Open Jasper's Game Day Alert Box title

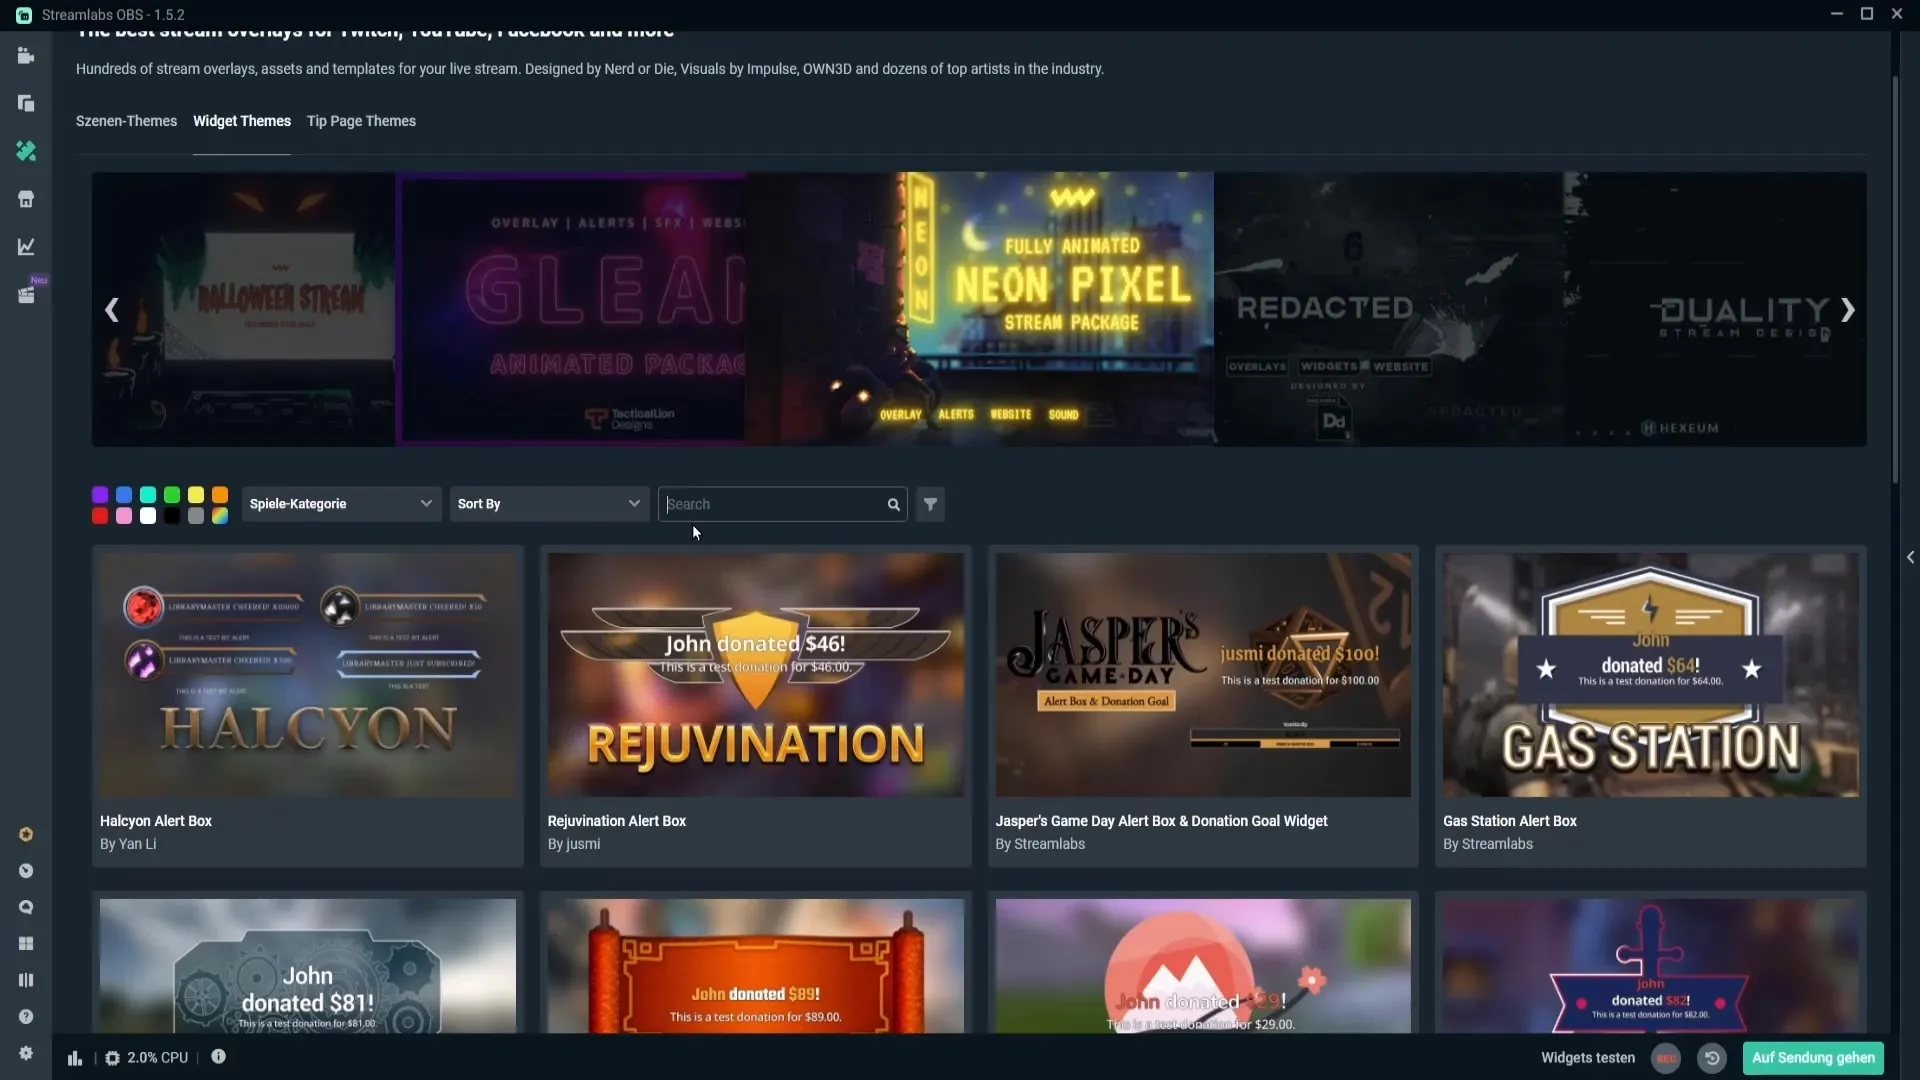click(x=1161, y=821)
